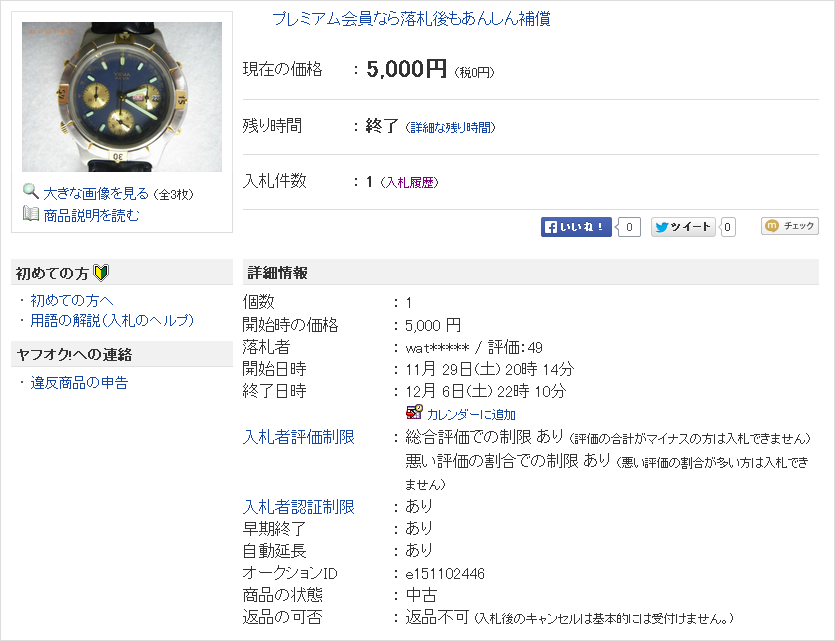Click the open book icon beside 商品説明を読む

(x=31, y=213)
